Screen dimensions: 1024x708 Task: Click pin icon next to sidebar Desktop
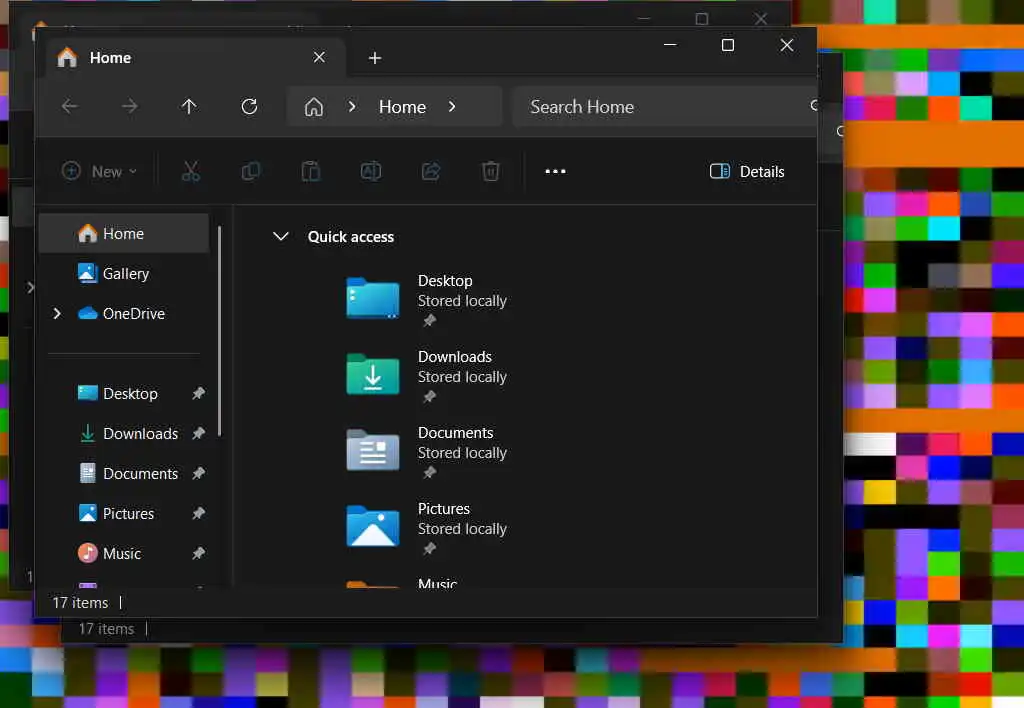pos(199,393)
